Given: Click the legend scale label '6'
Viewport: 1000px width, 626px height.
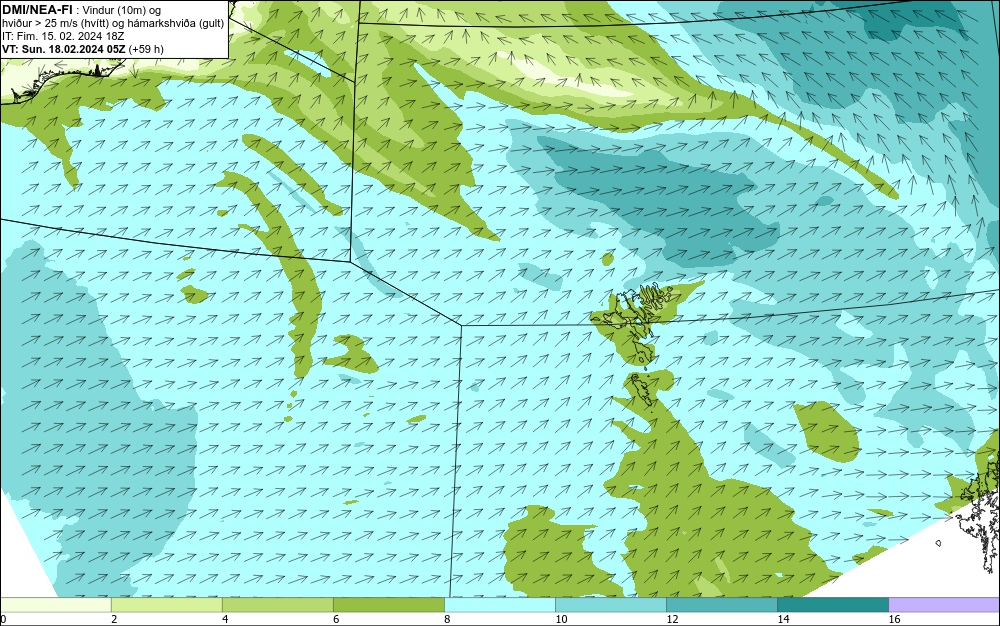Looking at the screenshot, I should pyautogui.click(x=336, y=619).
